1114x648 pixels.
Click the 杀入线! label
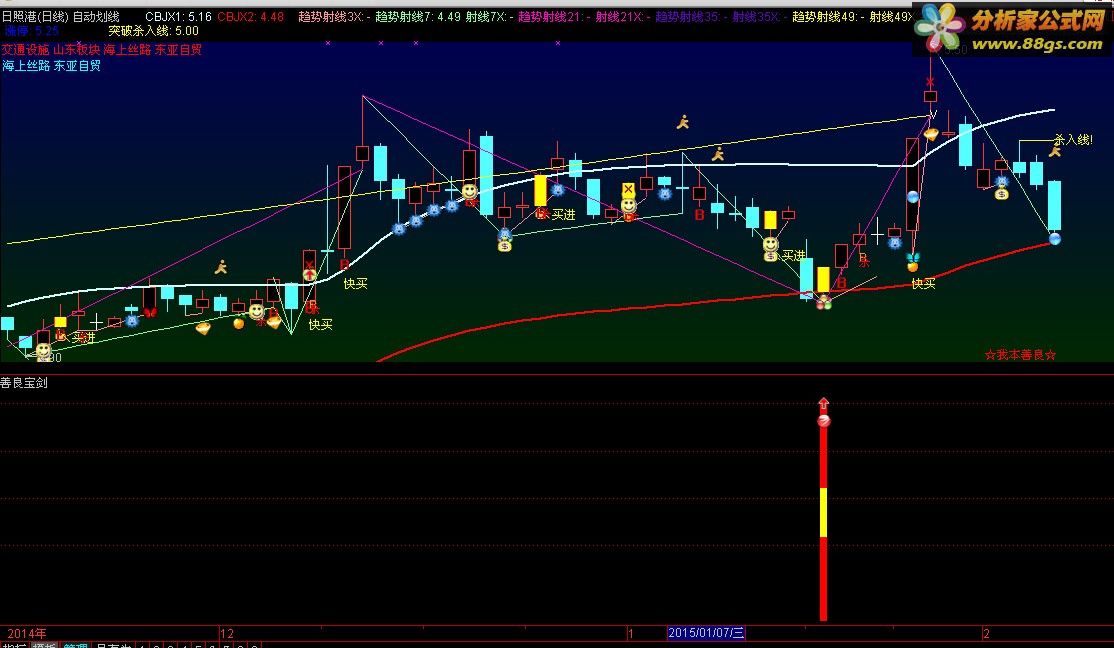1073,139
